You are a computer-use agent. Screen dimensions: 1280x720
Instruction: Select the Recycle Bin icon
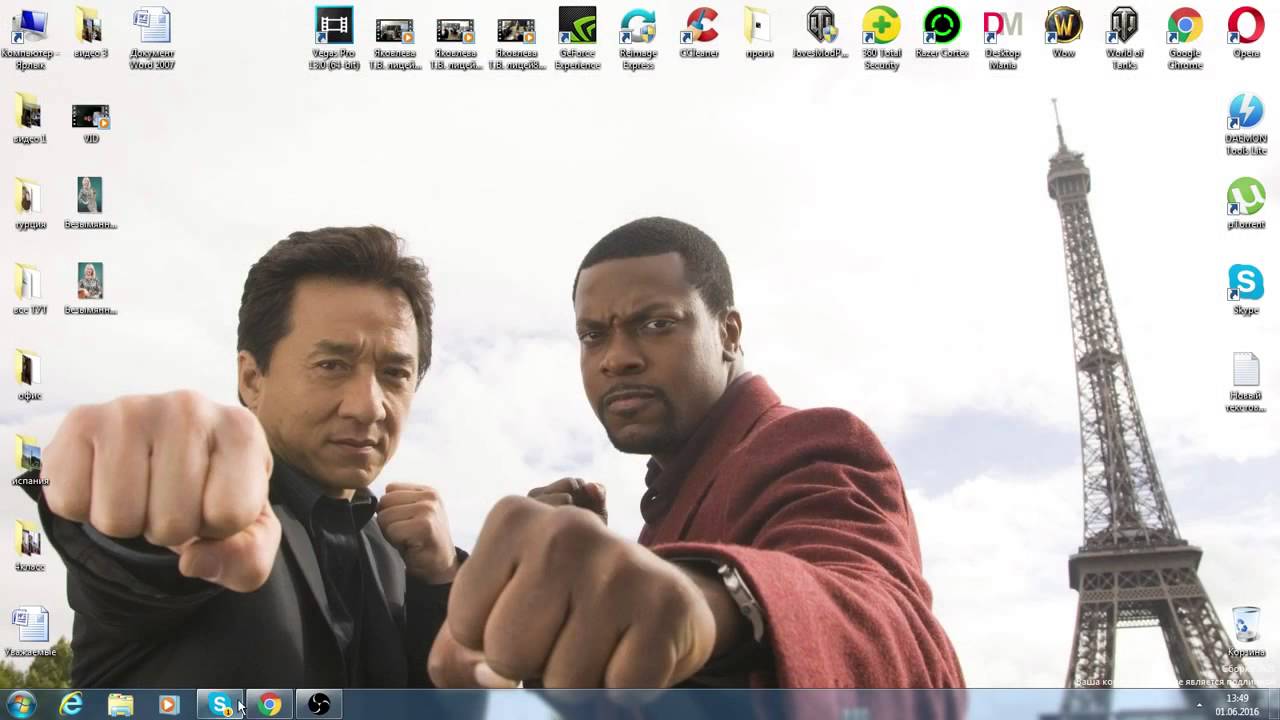pos(1246,632)
